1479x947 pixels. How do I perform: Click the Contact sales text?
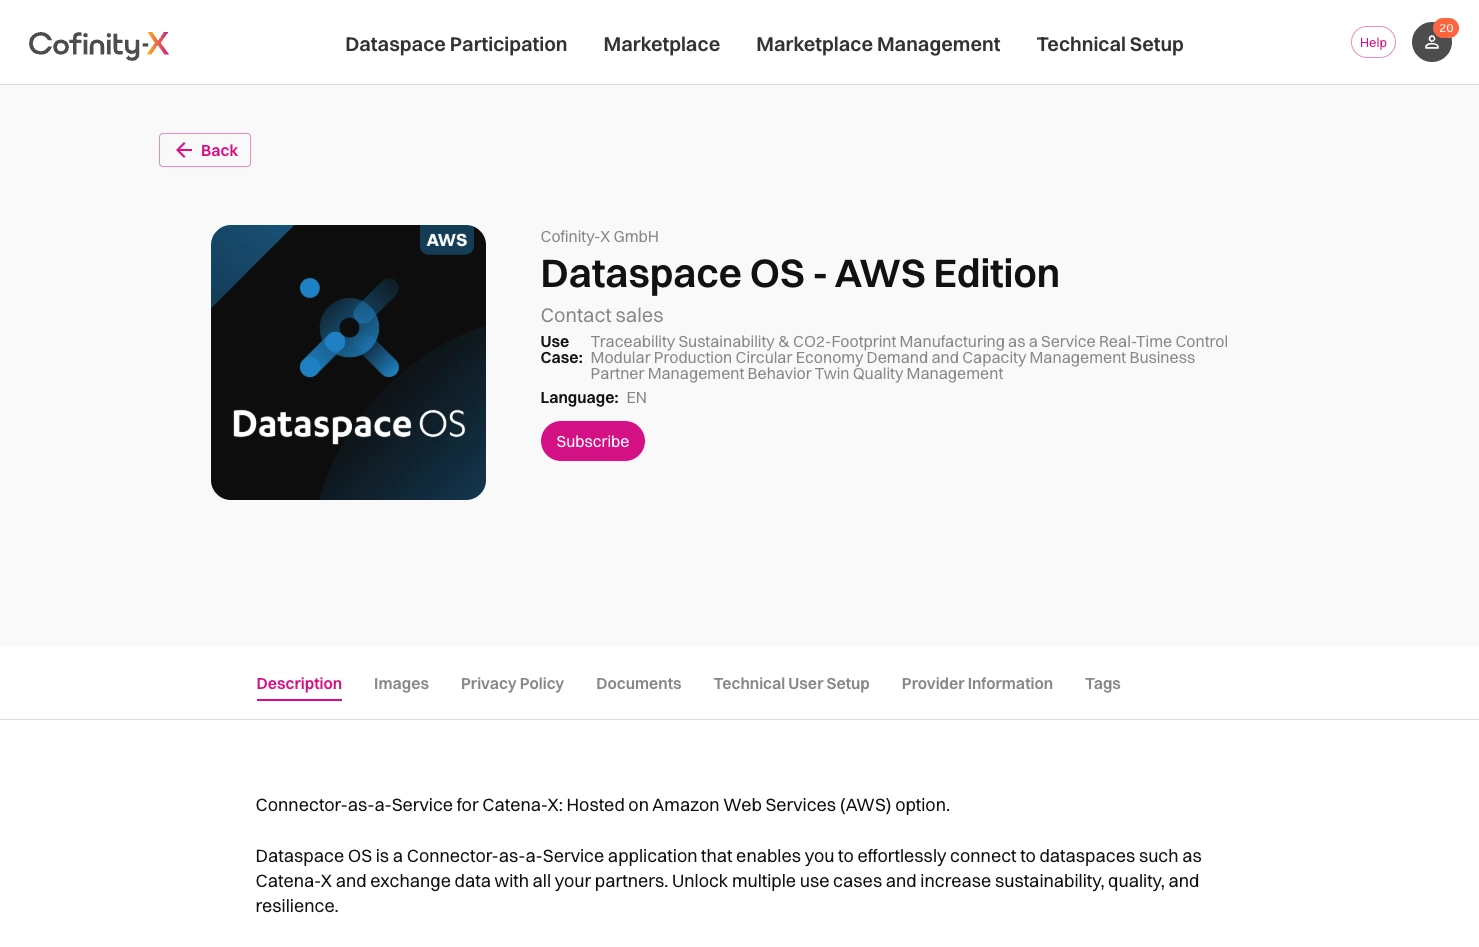602,315
